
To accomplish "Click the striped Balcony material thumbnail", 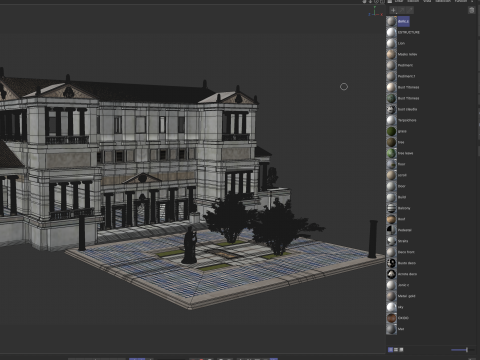I will pyautogui.click(x=391, y=208).
